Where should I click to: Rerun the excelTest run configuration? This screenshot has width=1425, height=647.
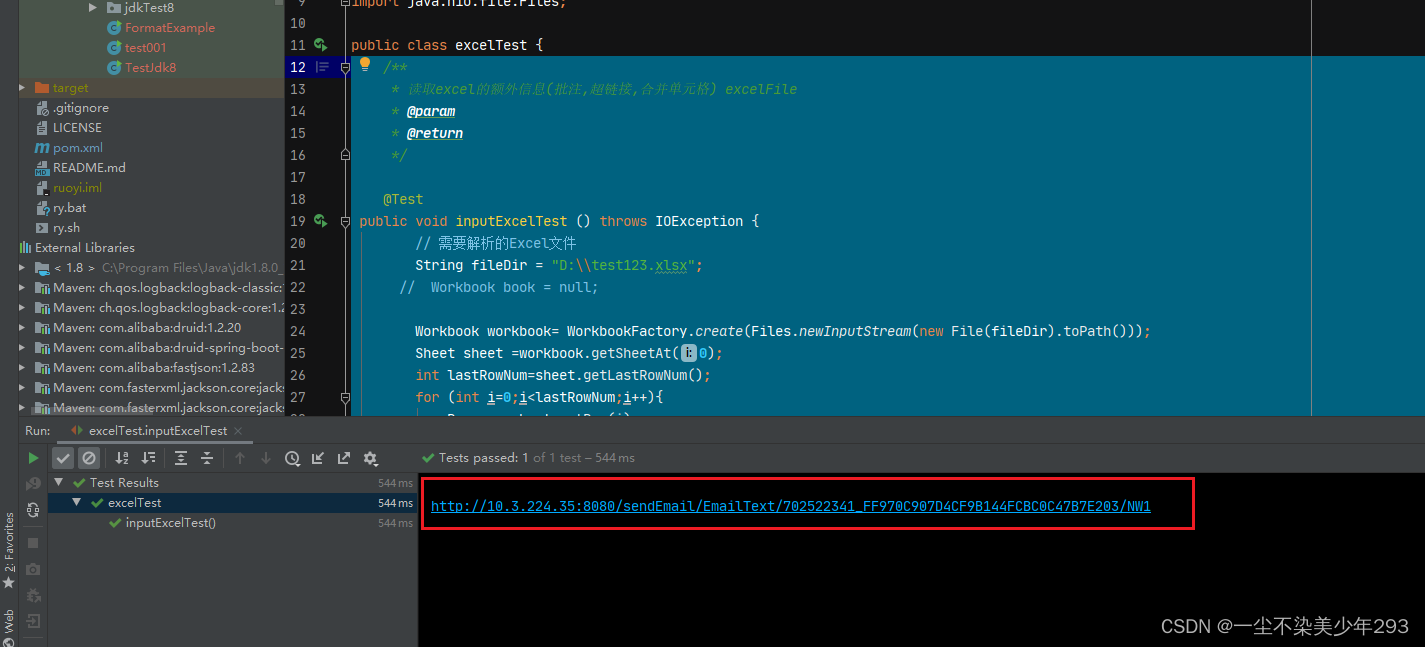click(33, 457)
